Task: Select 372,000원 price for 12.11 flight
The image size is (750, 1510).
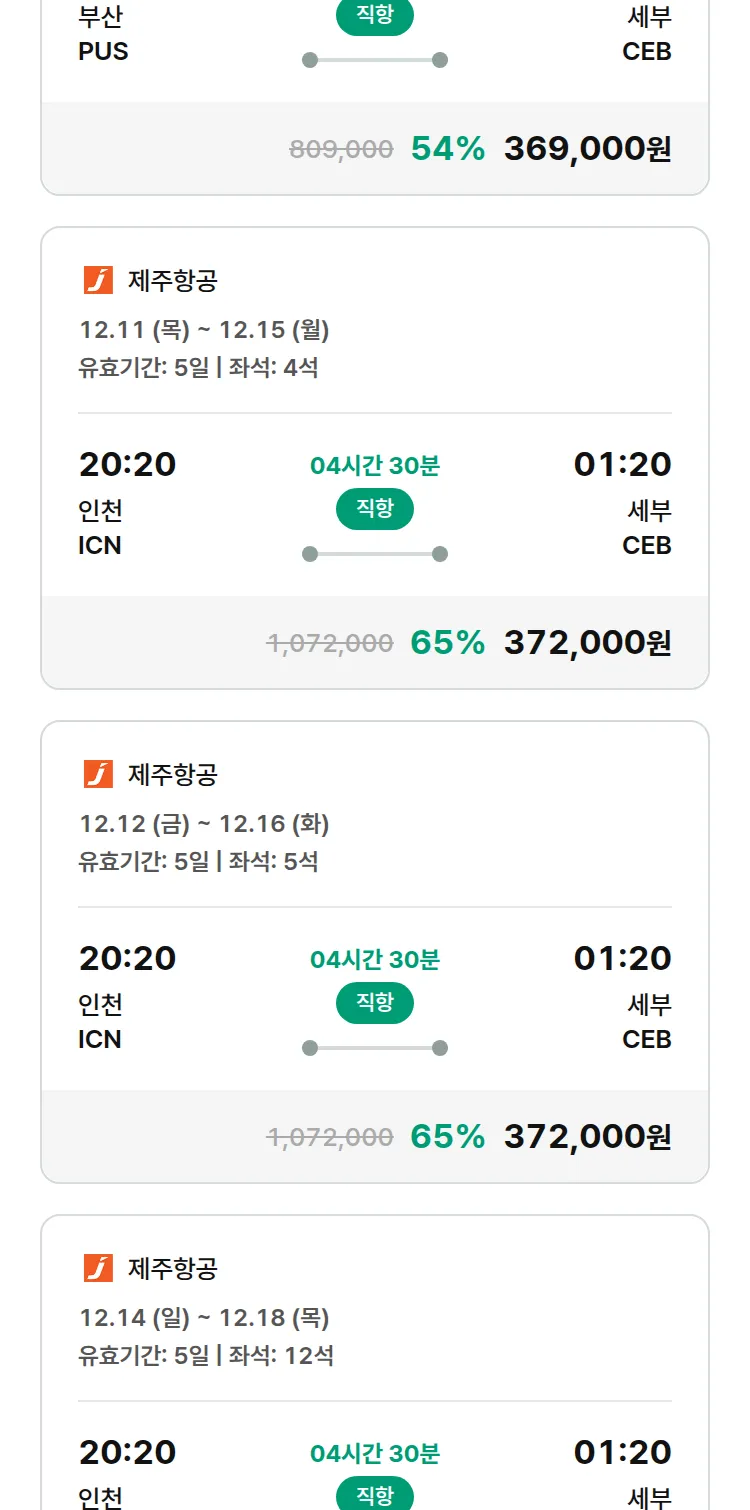Action: point(587,642)
